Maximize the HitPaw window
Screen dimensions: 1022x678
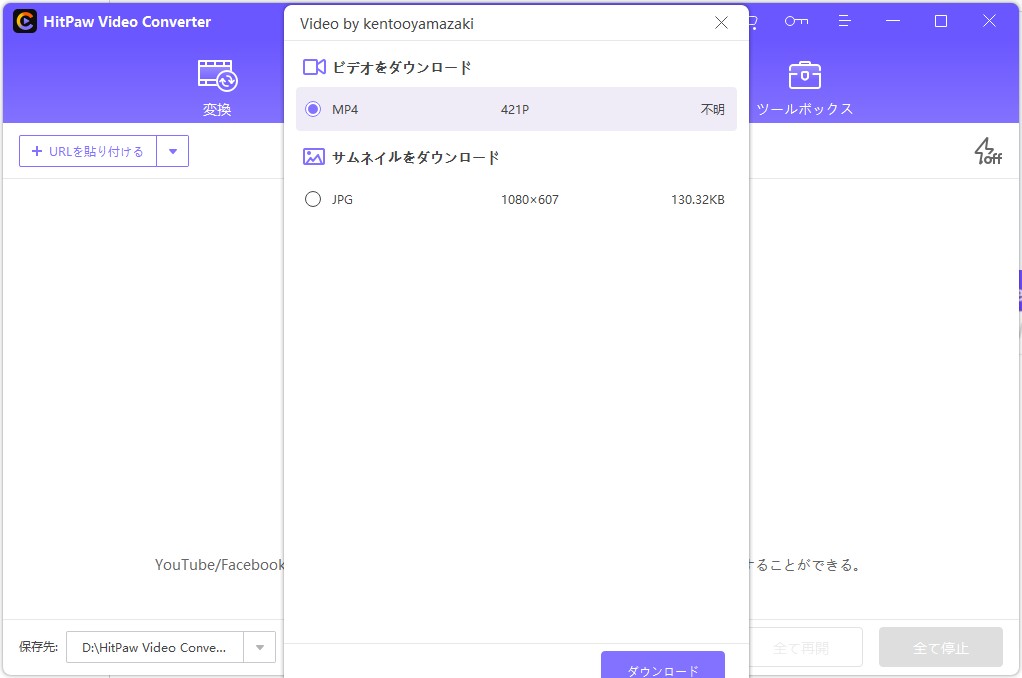[x=941, y=22]
